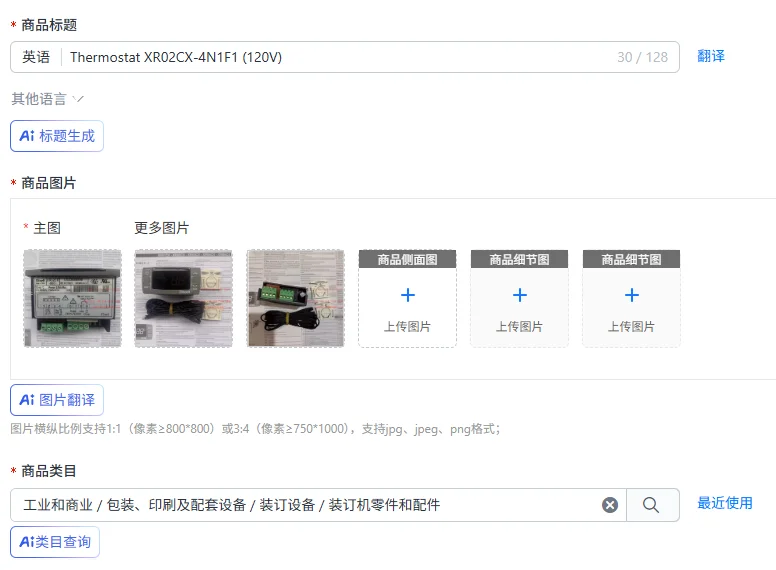
Task: Open the thermostat with green terminals and cable thumbnail
Action: [x=295, y=298]
